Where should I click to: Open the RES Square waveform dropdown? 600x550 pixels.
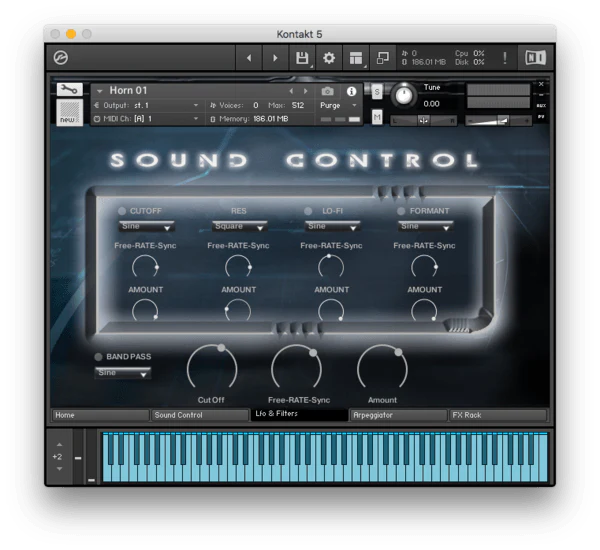point(240,227)
